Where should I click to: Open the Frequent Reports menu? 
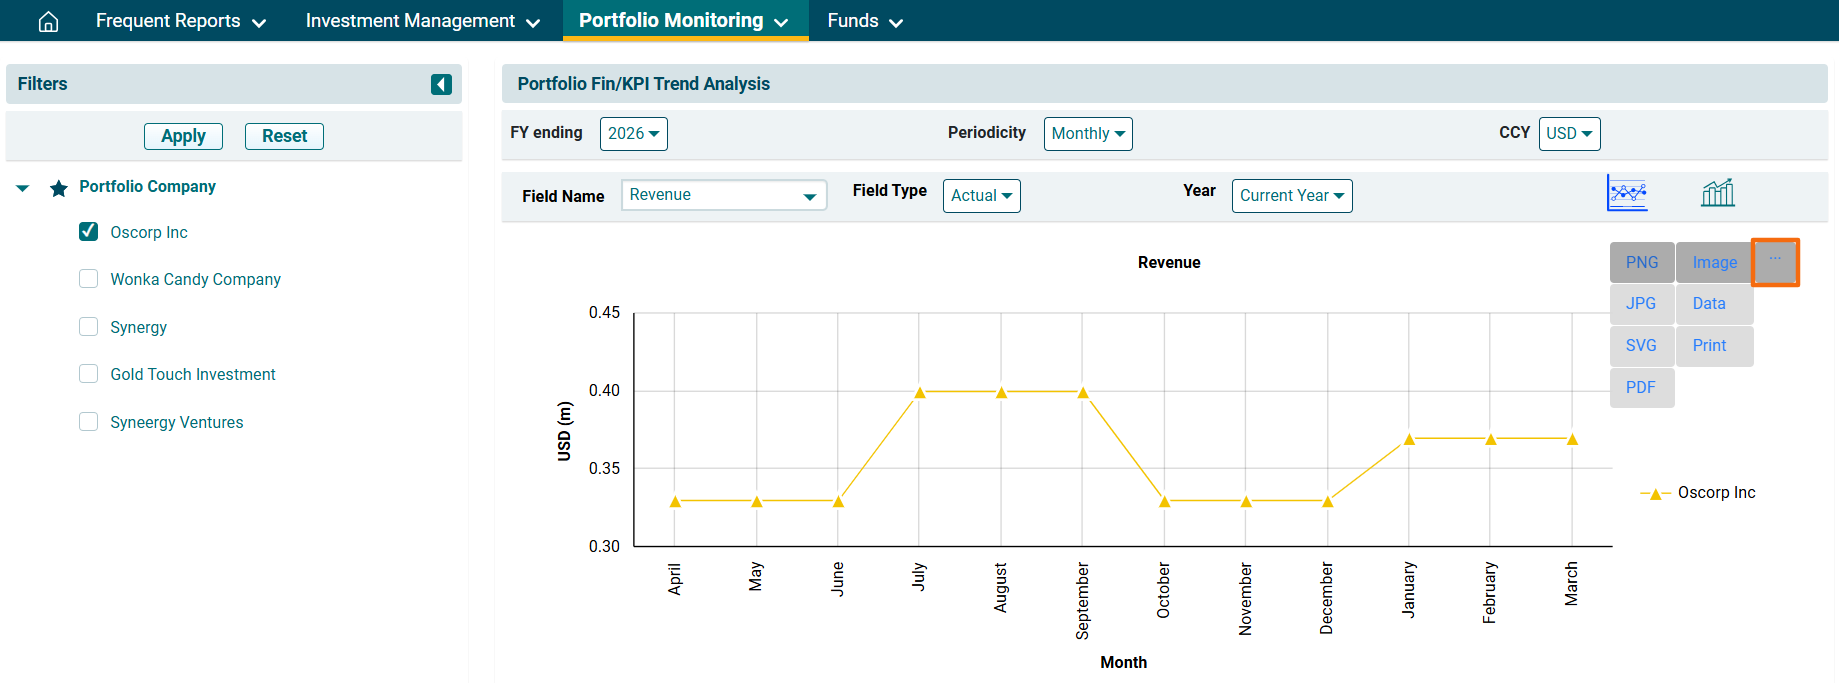180,21
